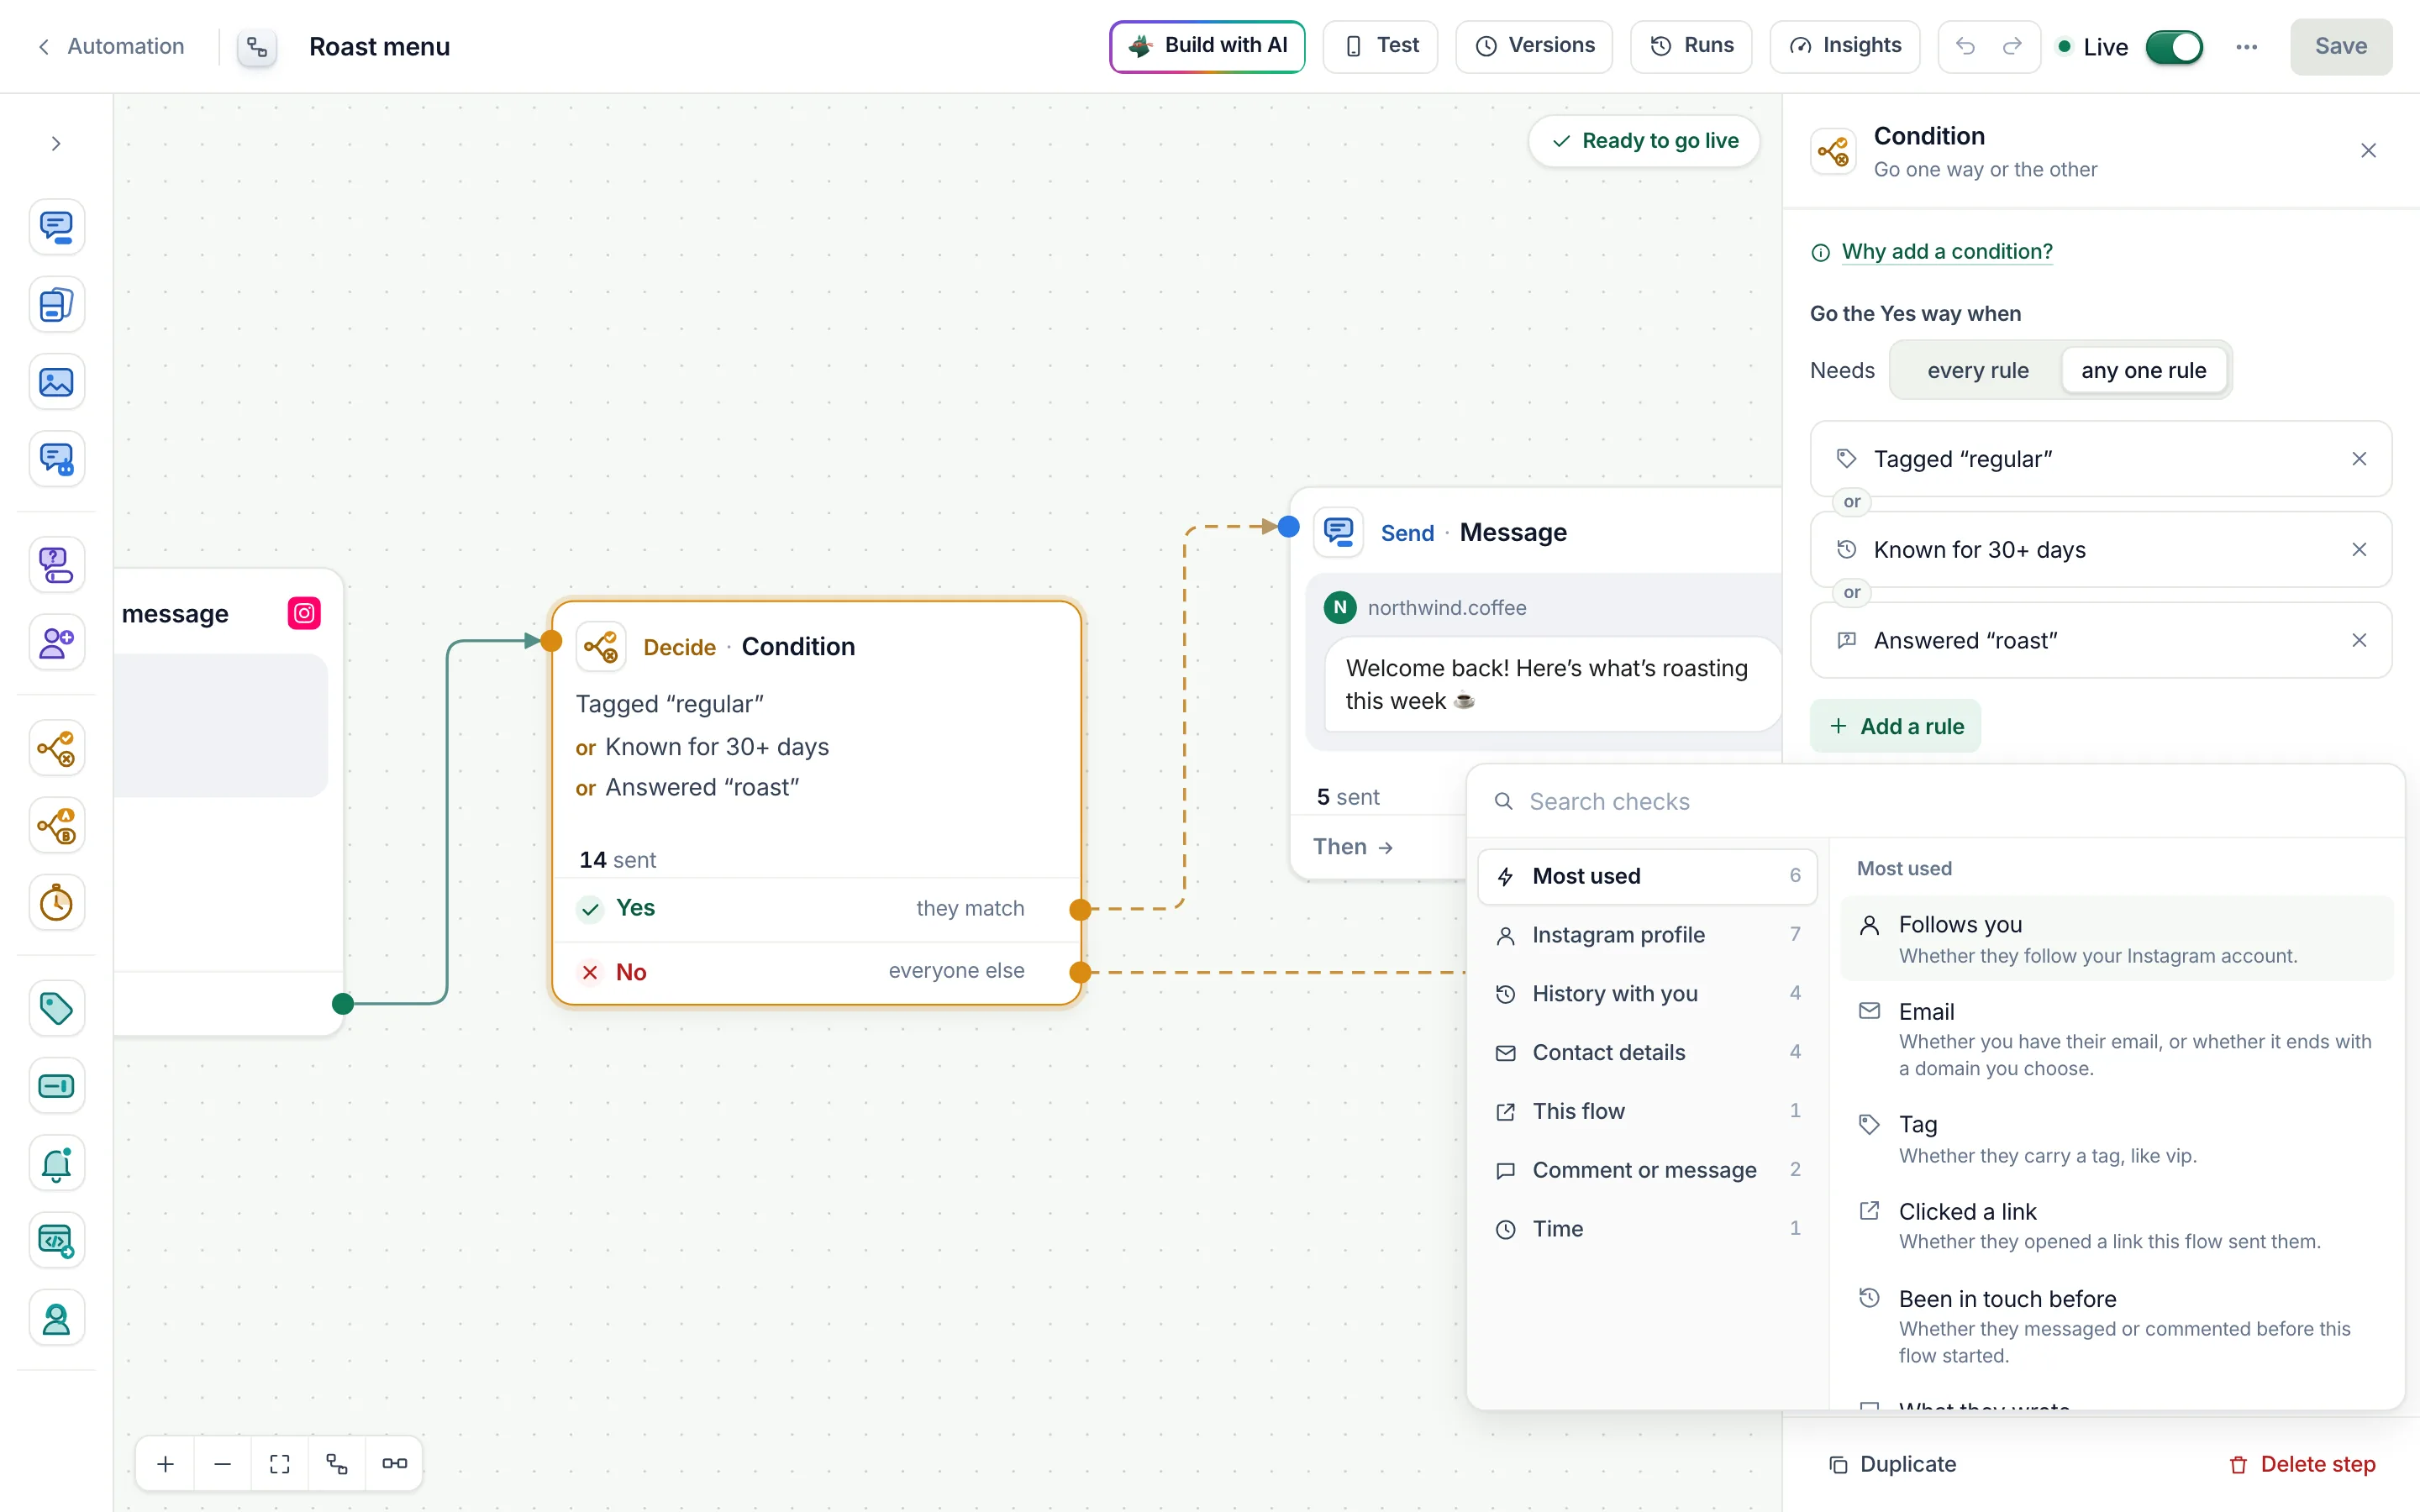Add a Condition step from sidebar
This screenshot has width=2420, height=1512.
coord(56,748)
